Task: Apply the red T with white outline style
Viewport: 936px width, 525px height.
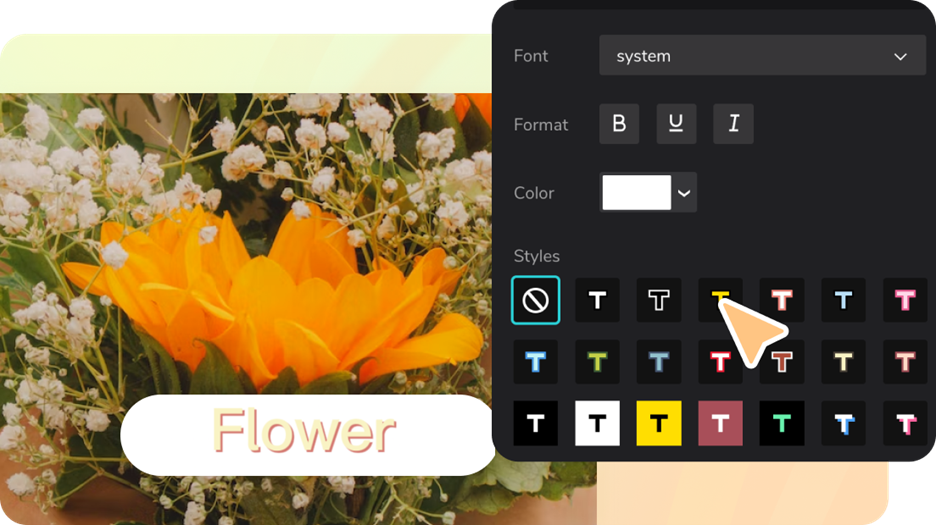Action: (x=720, y=362)
